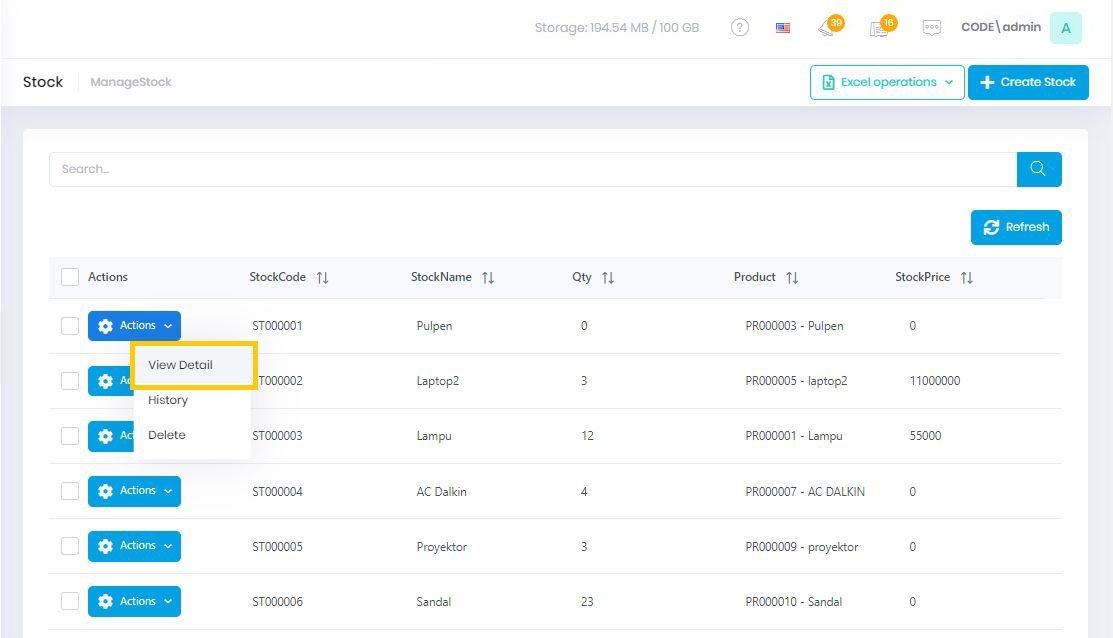Open Actions dropdown for AC Daikin row

tap(134, 491)
